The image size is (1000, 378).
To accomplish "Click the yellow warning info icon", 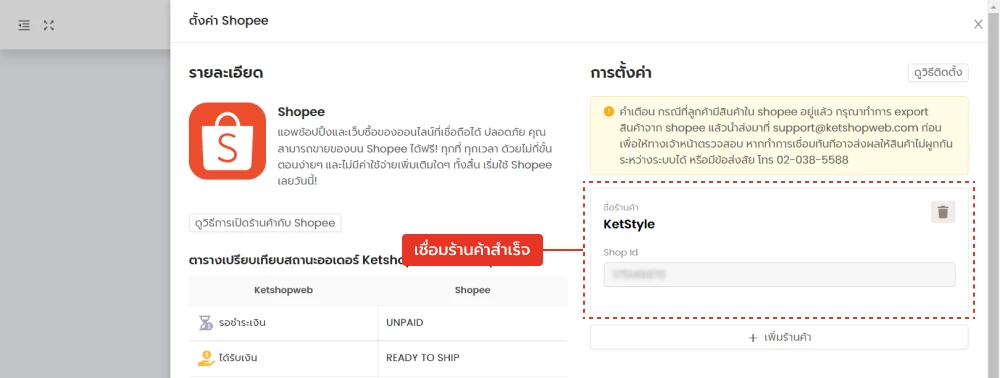I will (x=608, y=111).
